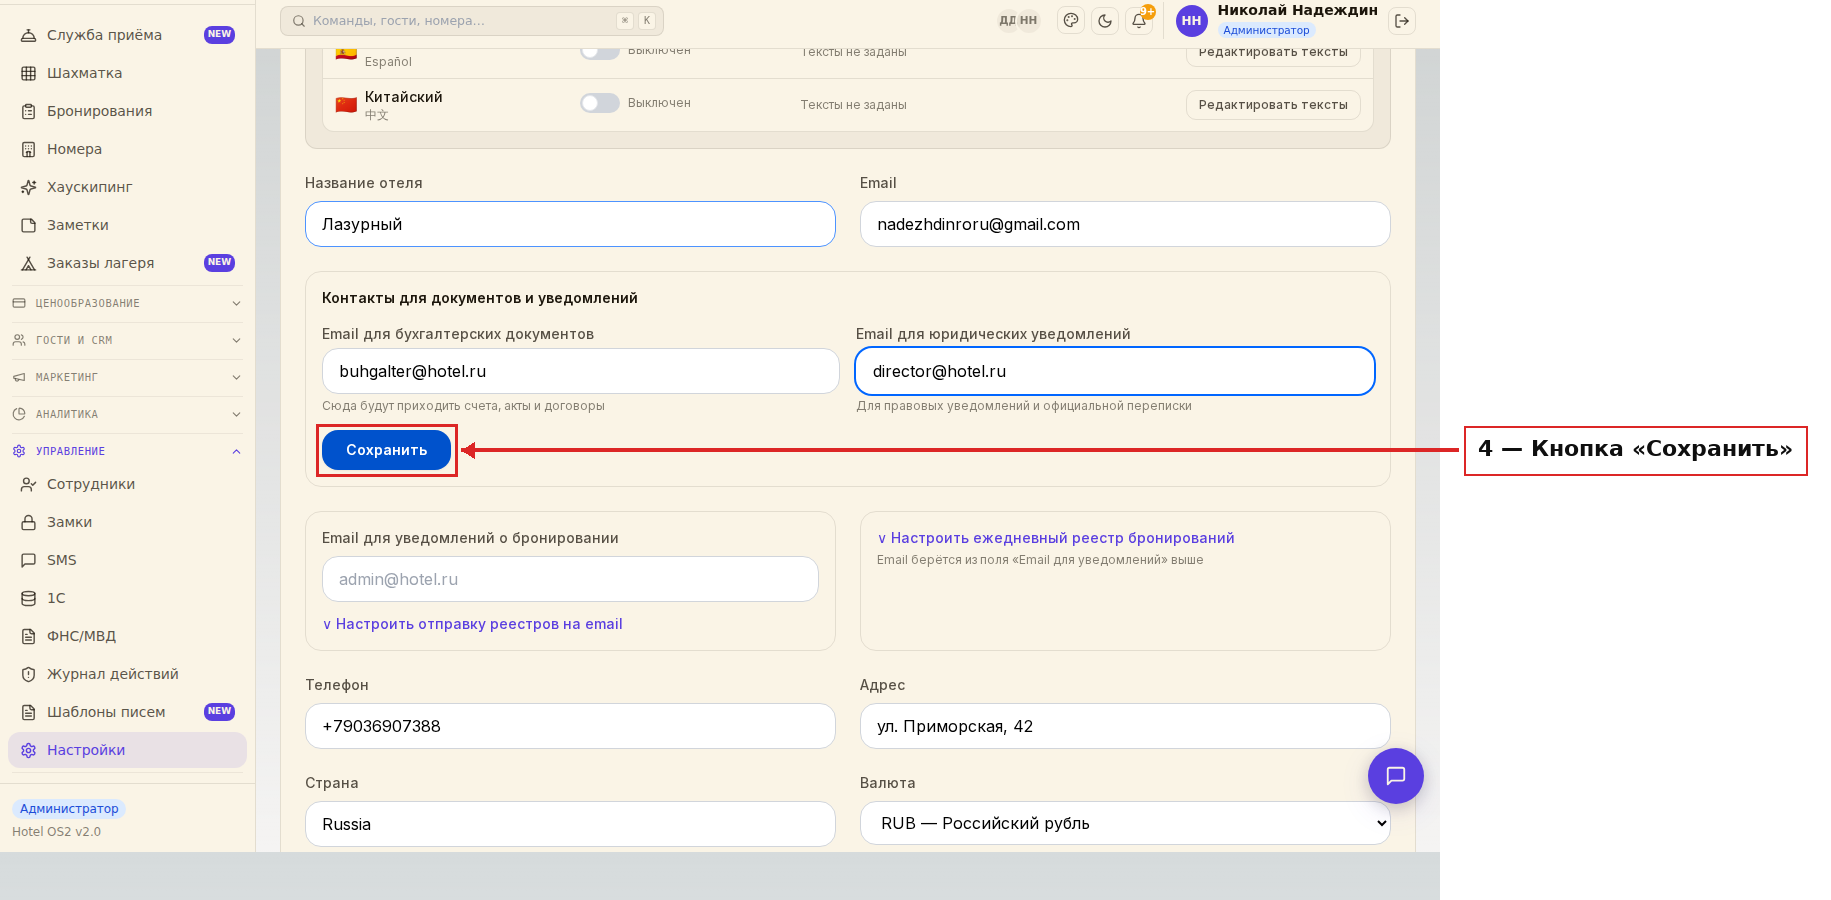Focus the Название отеля input field
This screenshot has height=900, width=1831.
(570, 224)
